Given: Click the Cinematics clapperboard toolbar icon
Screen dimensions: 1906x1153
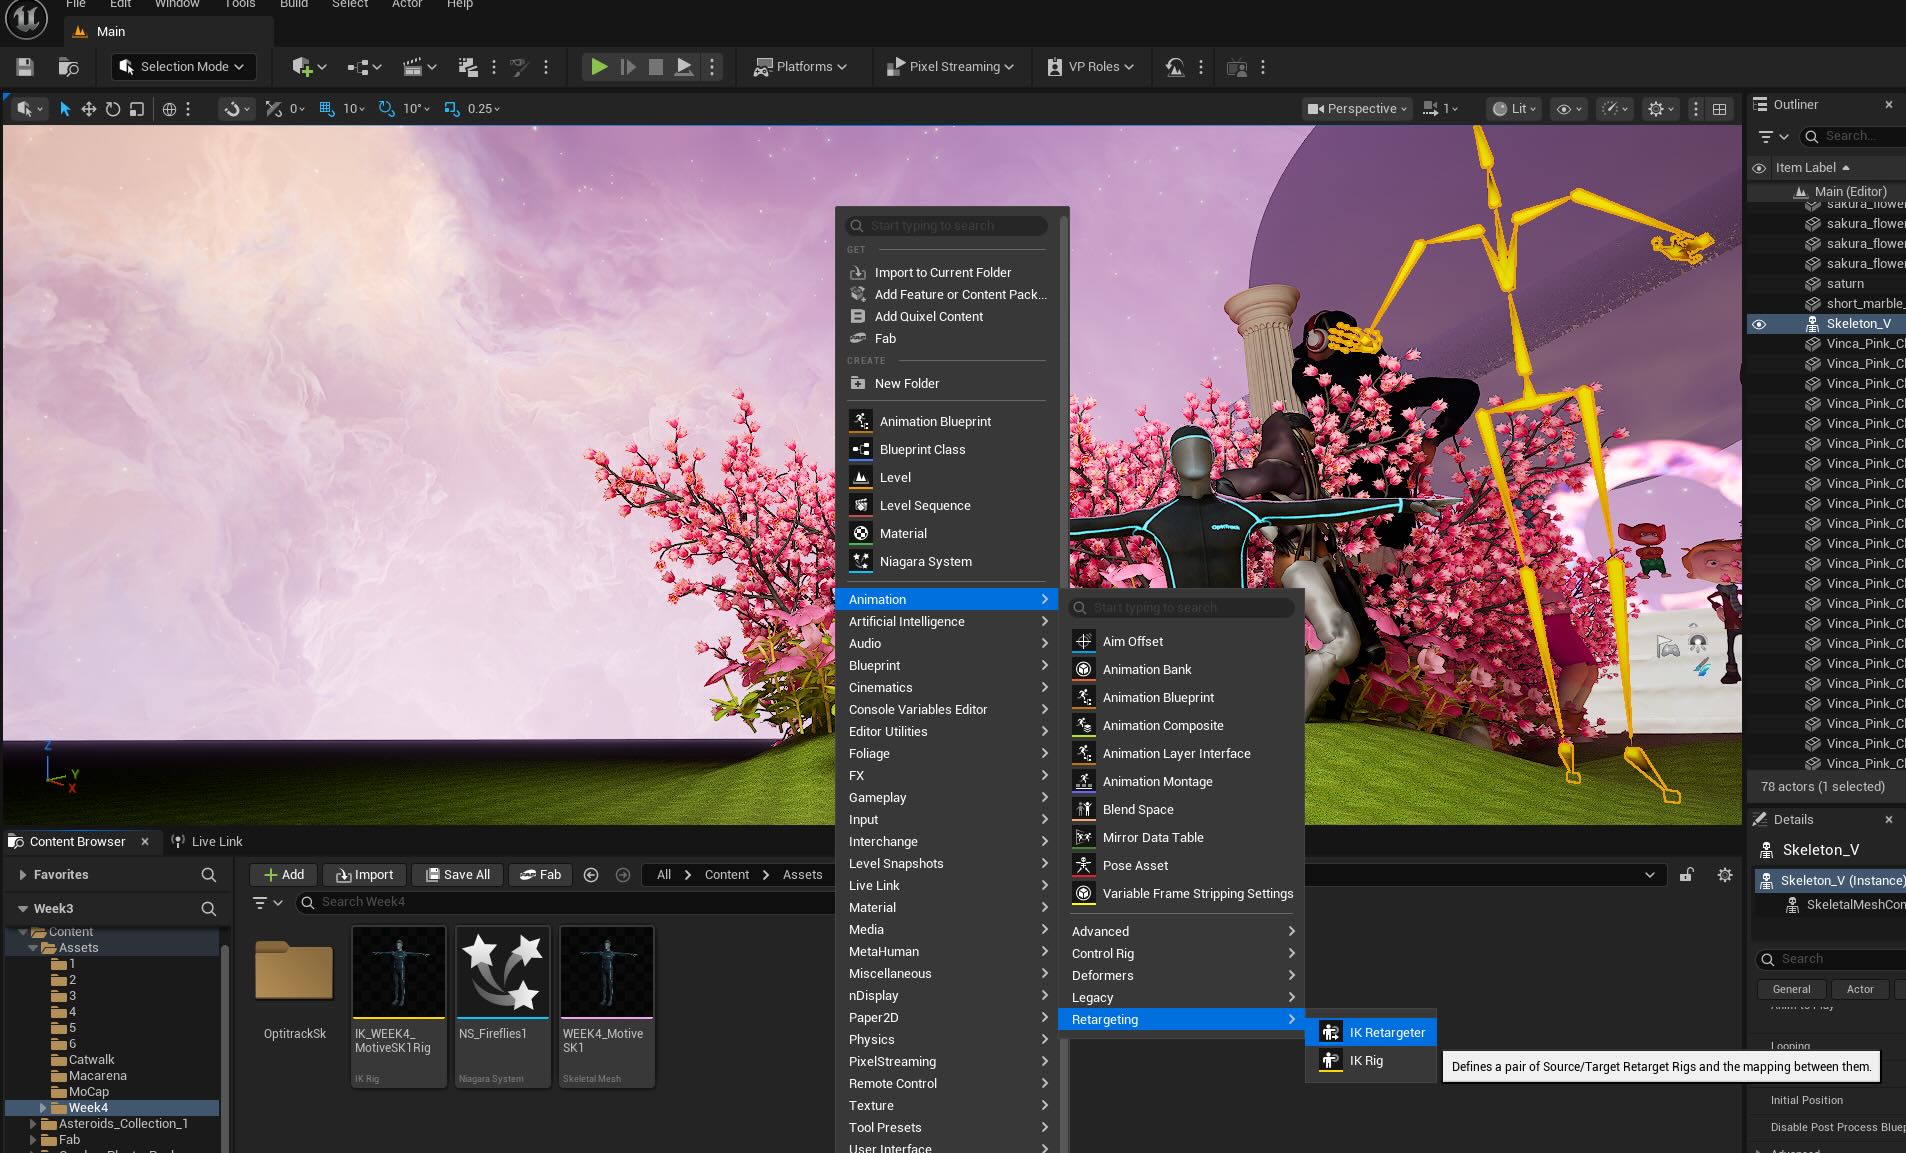Looking at the screenshot, I should pyautogui.click(x=412, y=67).
